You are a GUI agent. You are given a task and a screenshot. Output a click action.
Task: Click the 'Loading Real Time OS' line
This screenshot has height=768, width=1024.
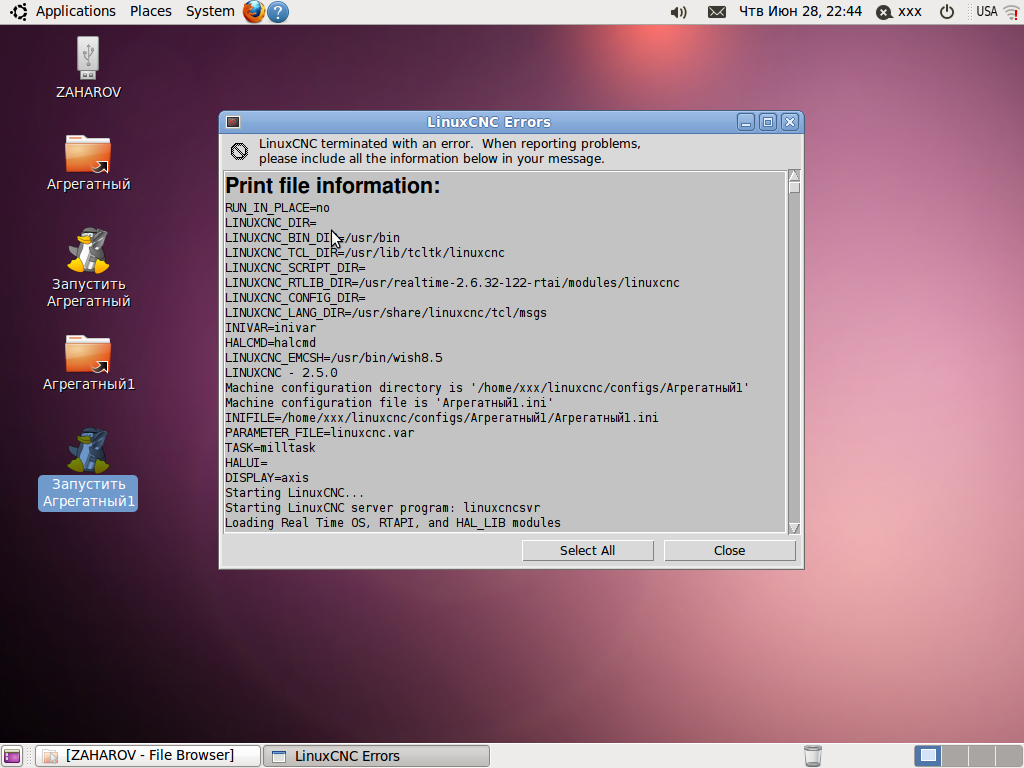(393, 523)
